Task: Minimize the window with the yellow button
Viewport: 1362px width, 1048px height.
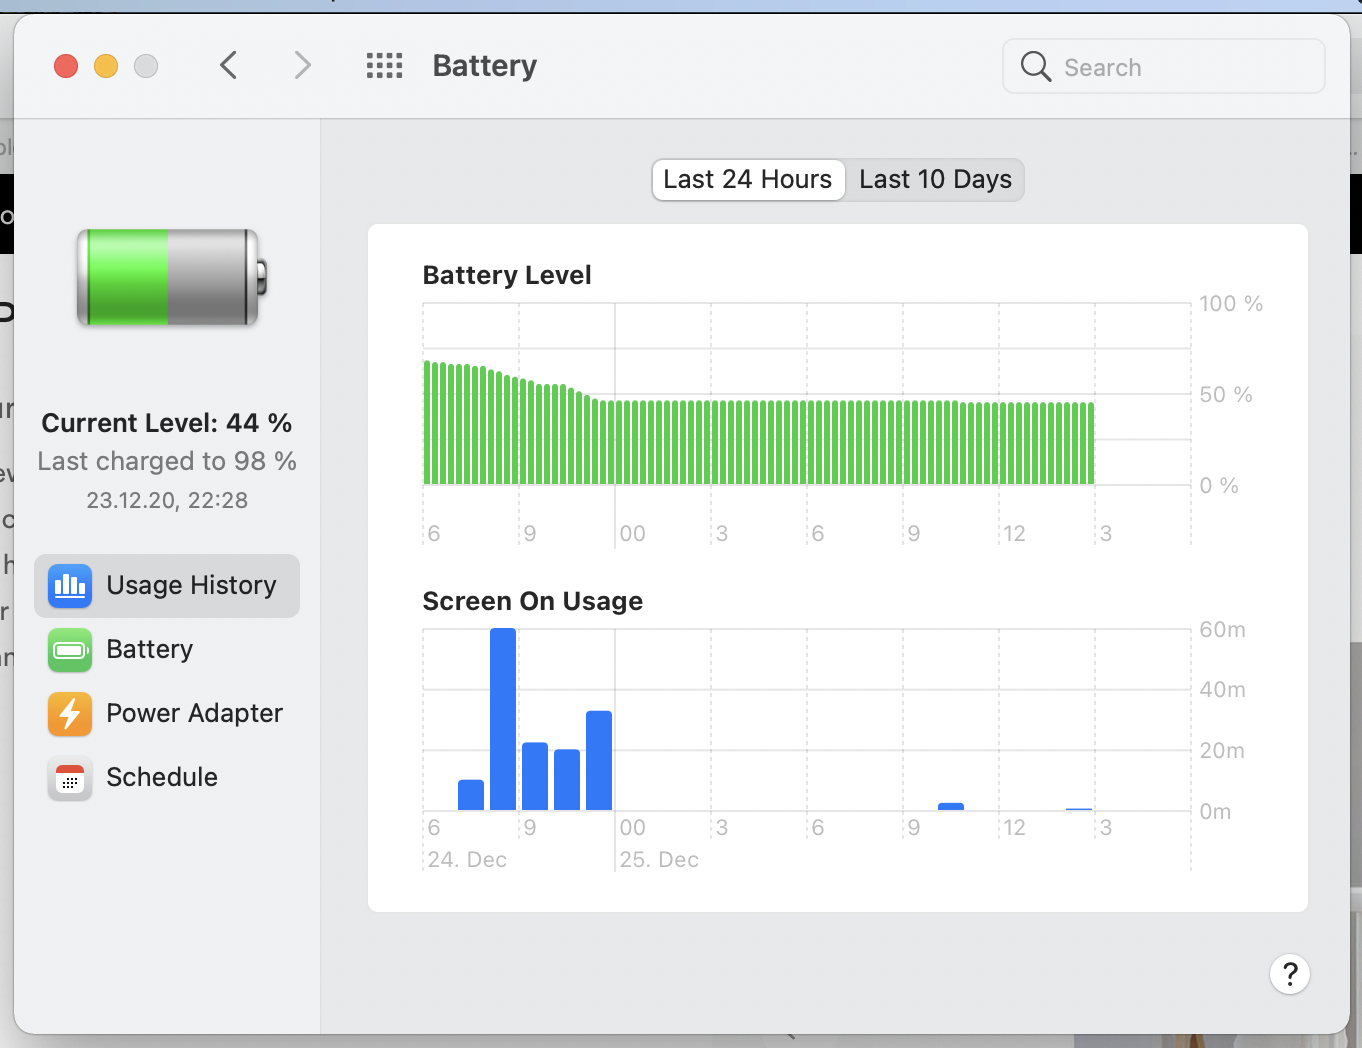Action: click(x=106, y=66)
